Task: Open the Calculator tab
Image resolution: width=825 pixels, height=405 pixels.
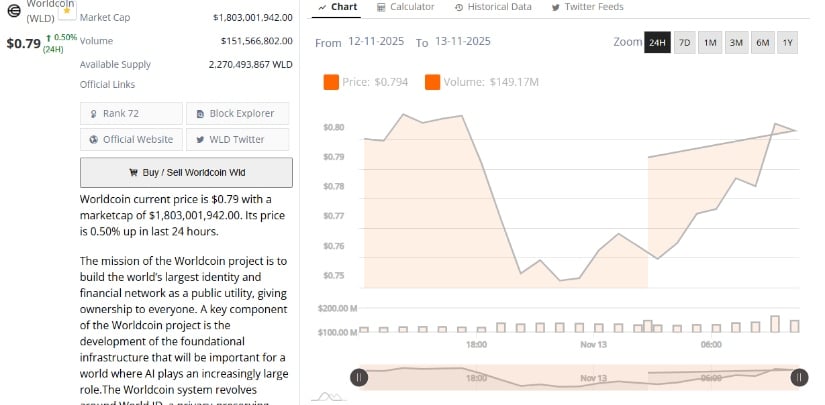Action: point(406,7)
